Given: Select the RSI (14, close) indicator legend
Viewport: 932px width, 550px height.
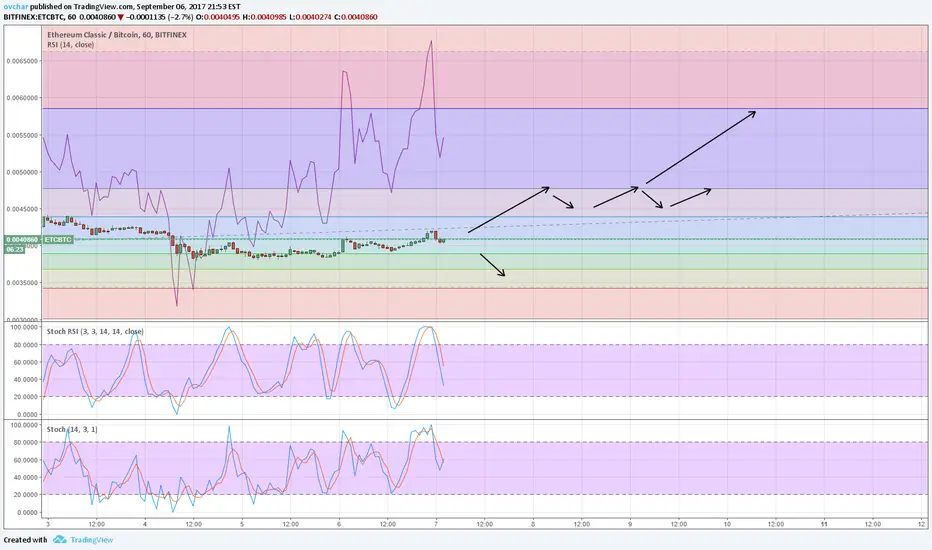Looking at the screenshot, I should click(71, 45).
